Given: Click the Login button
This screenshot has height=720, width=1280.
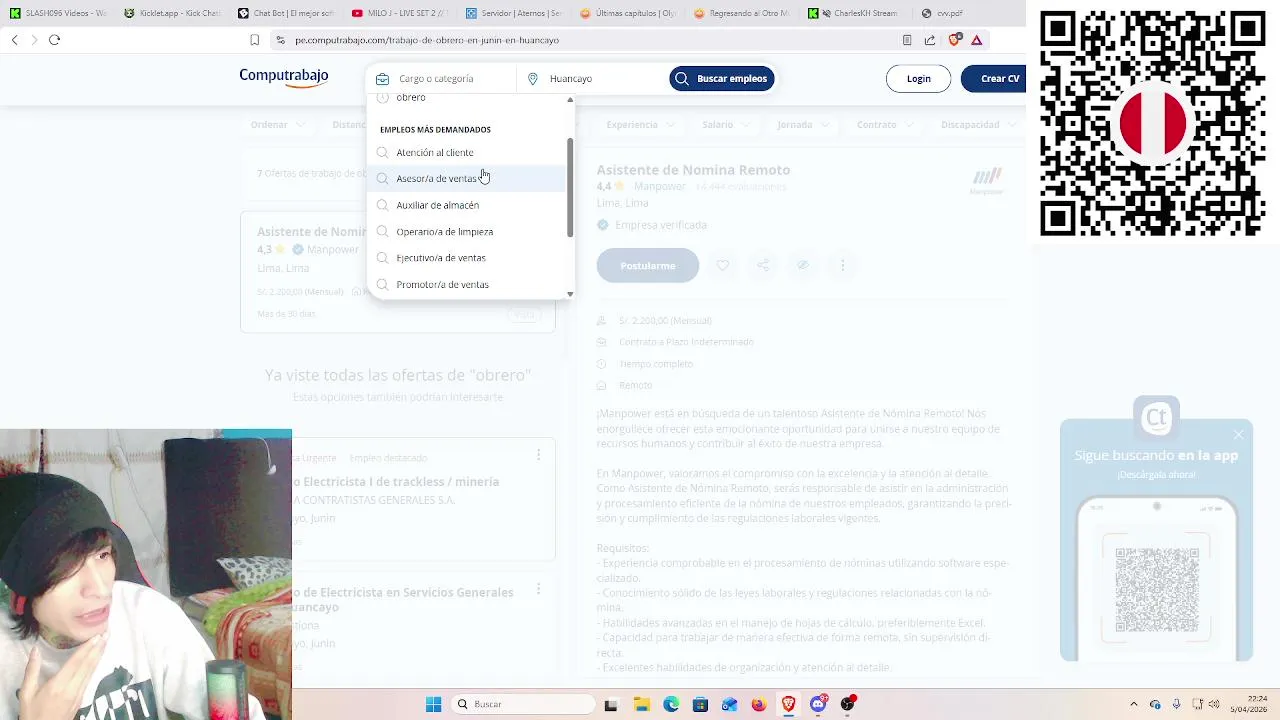Looking at the screenshot, I should 918,79.
